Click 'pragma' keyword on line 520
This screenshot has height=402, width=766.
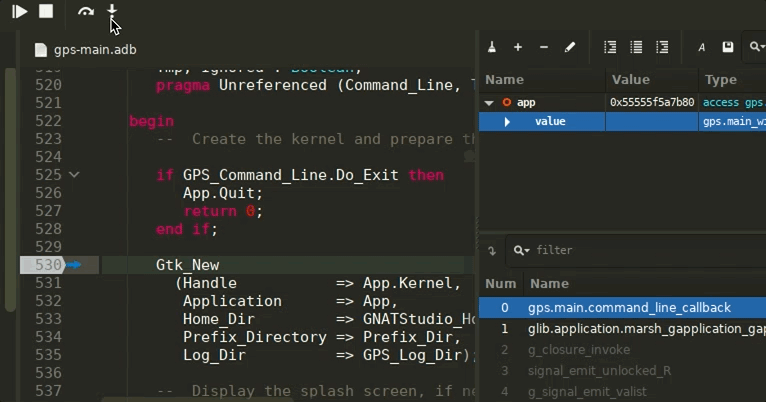(x=183, y=85)
